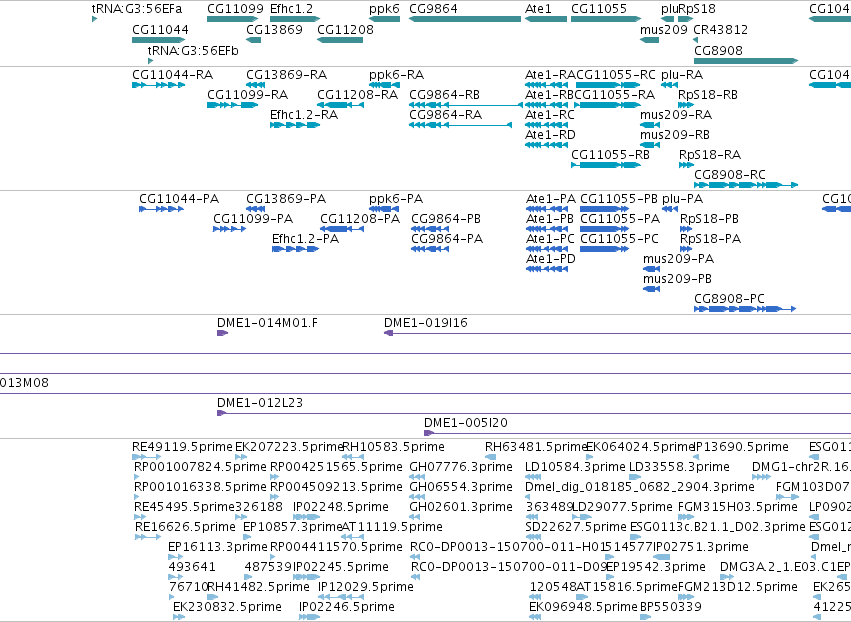
Task: Select the CG8908 gene bar
Action: [x=746, y=61]
